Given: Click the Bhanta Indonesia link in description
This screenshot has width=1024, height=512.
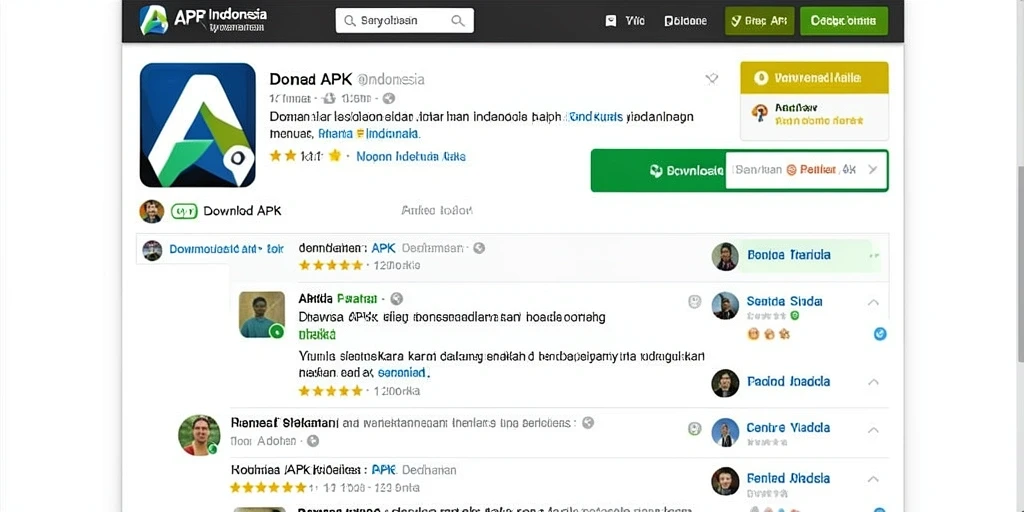Looking at the screenshot, I should (369, 134).
